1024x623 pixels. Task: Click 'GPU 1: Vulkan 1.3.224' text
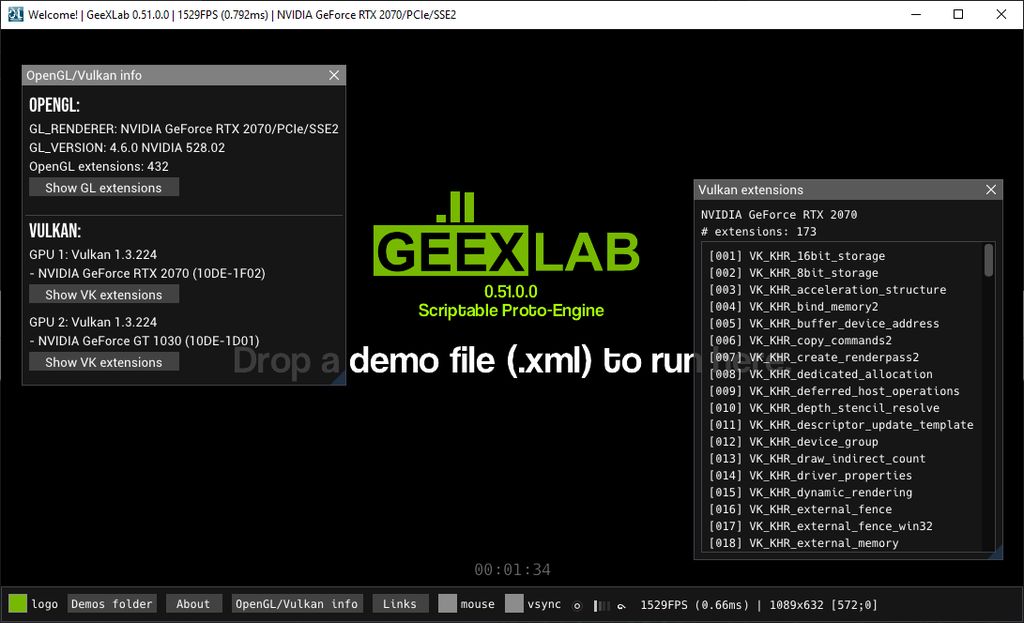(x=93, y=255)
